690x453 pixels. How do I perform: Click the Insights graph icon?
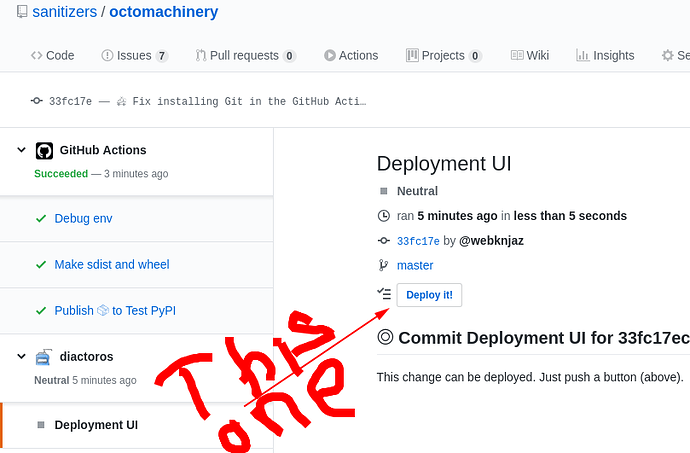[583, 55]
